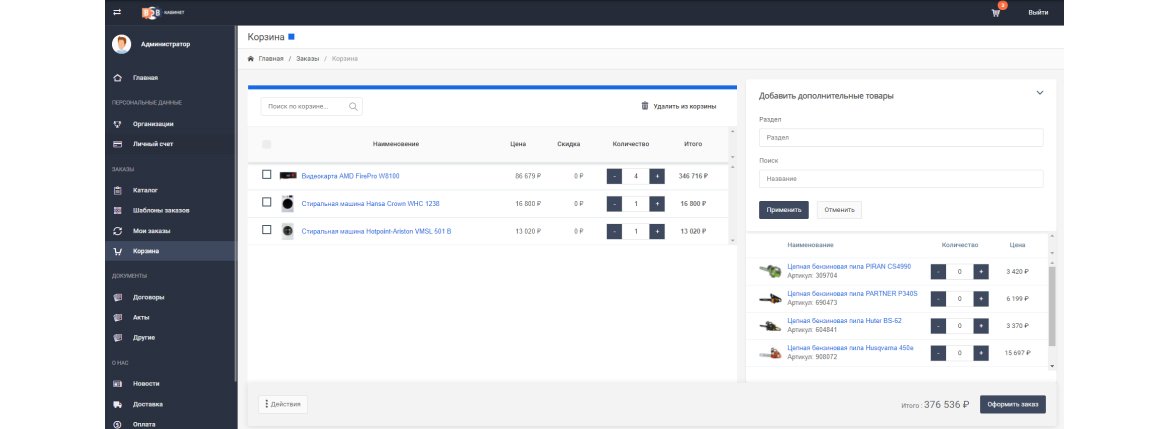Open the B2B cabinet logo
The image size is (1170, 429).
163,13
